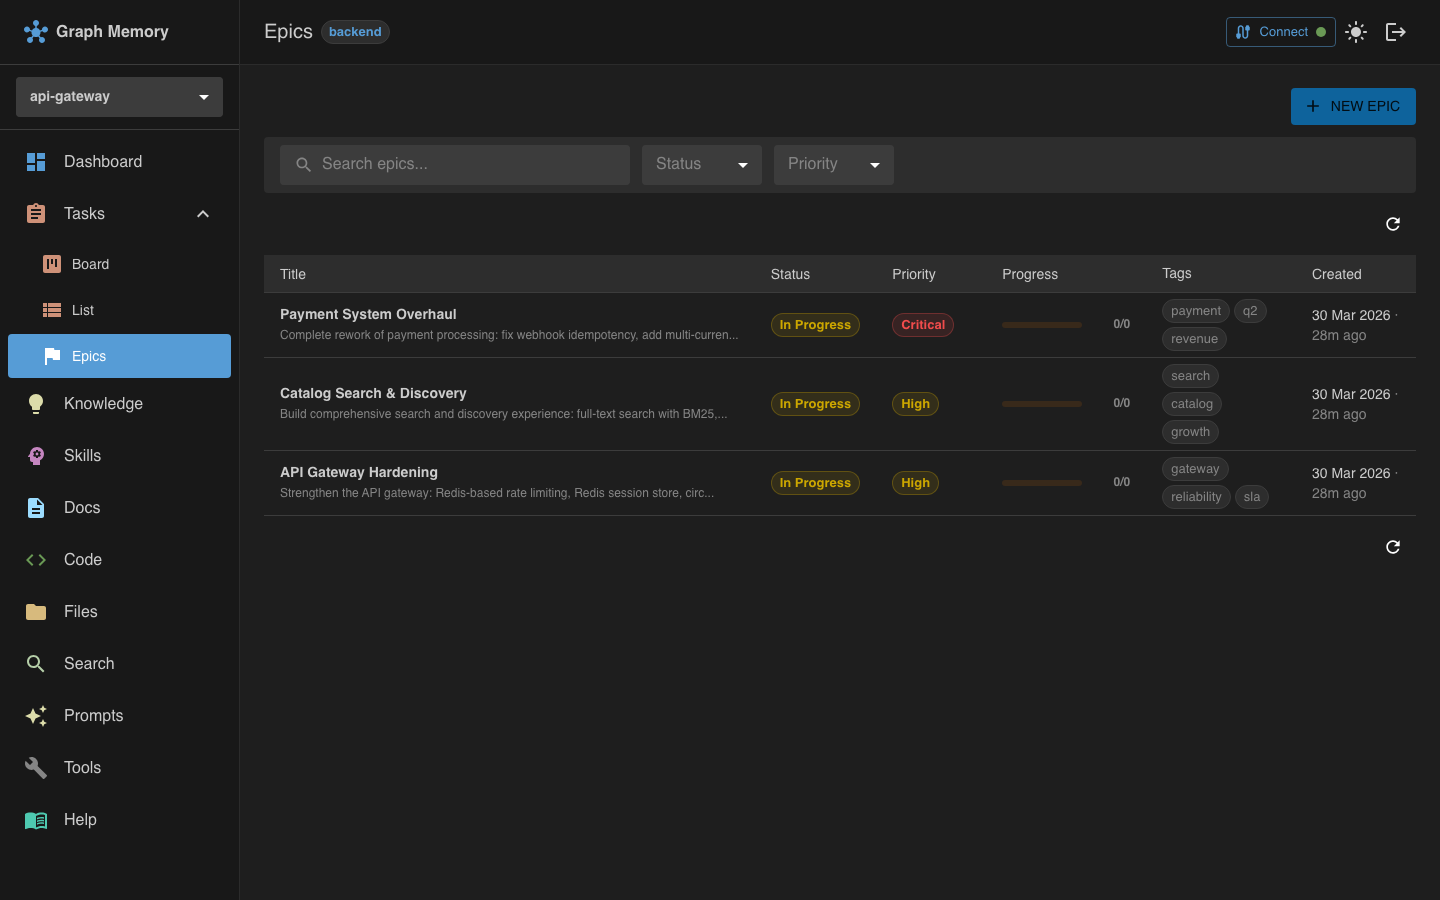Toggle the Connect status button
Screen dimensions: 1440x900
(1280, 31)
